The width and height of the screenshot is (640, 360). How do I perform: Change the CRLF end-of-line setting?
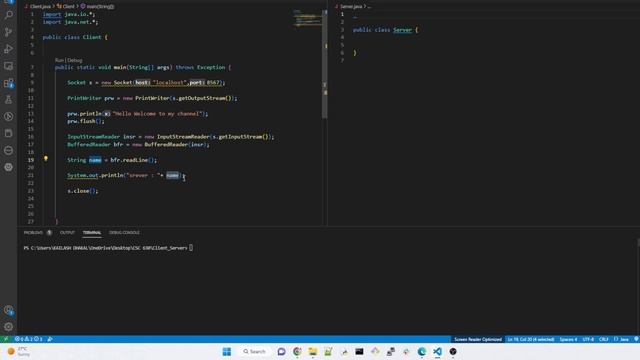604,339
